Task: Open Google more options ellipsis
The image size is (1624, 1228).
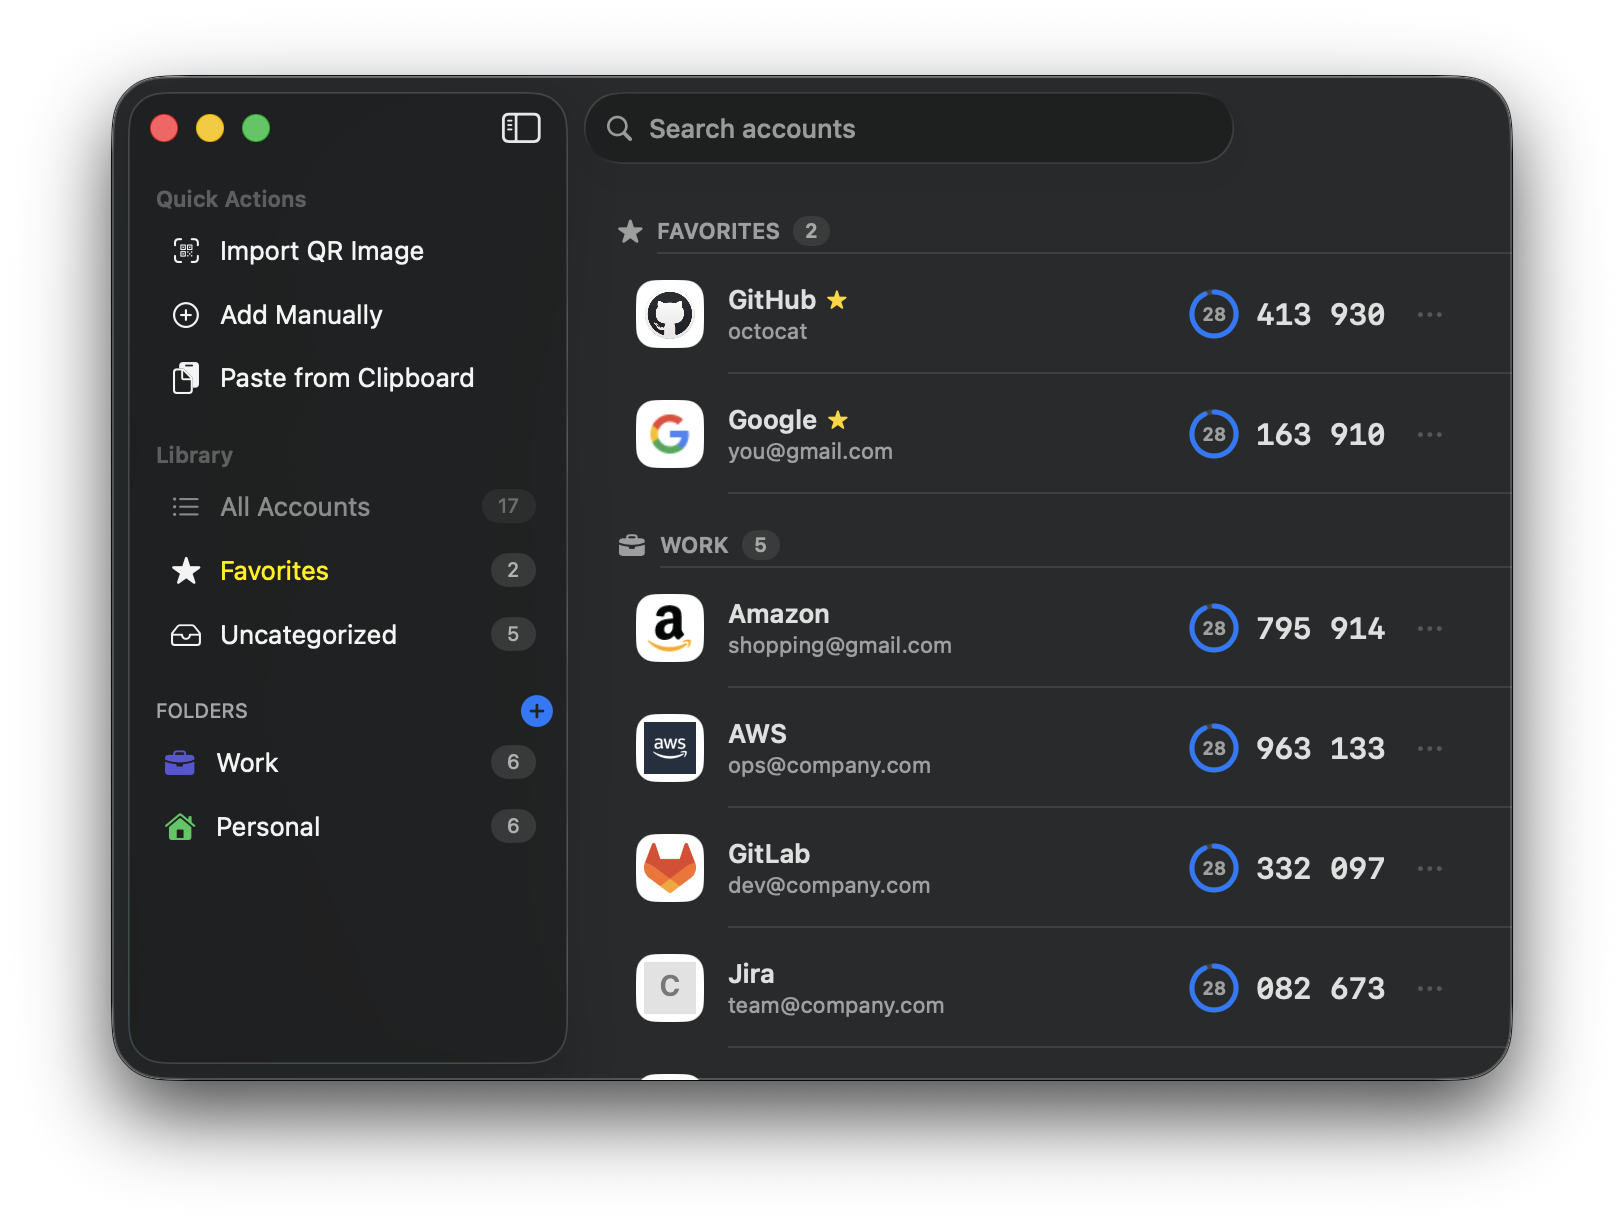Action: [1430, 434]
